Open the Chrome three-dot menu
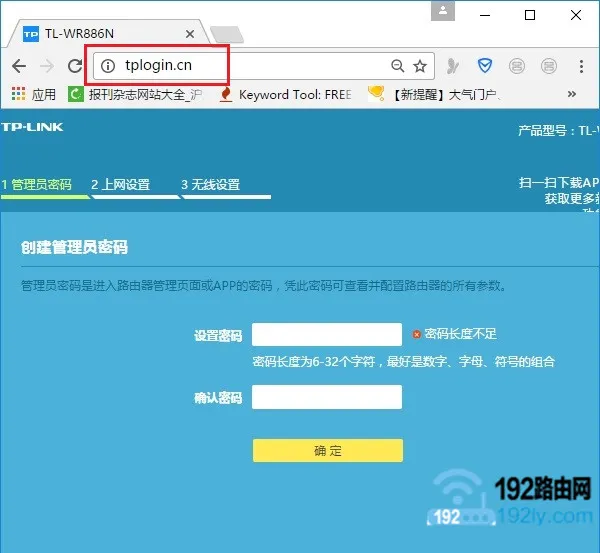 click(x=581, y=66)
